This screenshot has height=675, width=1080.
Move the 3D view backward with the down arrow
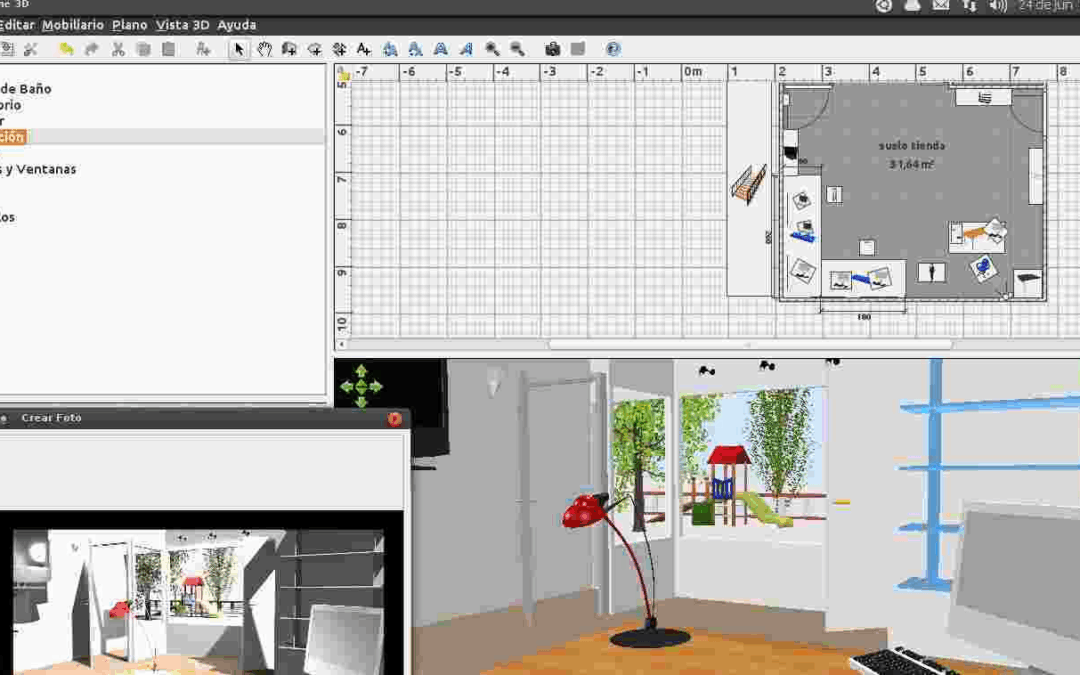click(x=361, y=402)
